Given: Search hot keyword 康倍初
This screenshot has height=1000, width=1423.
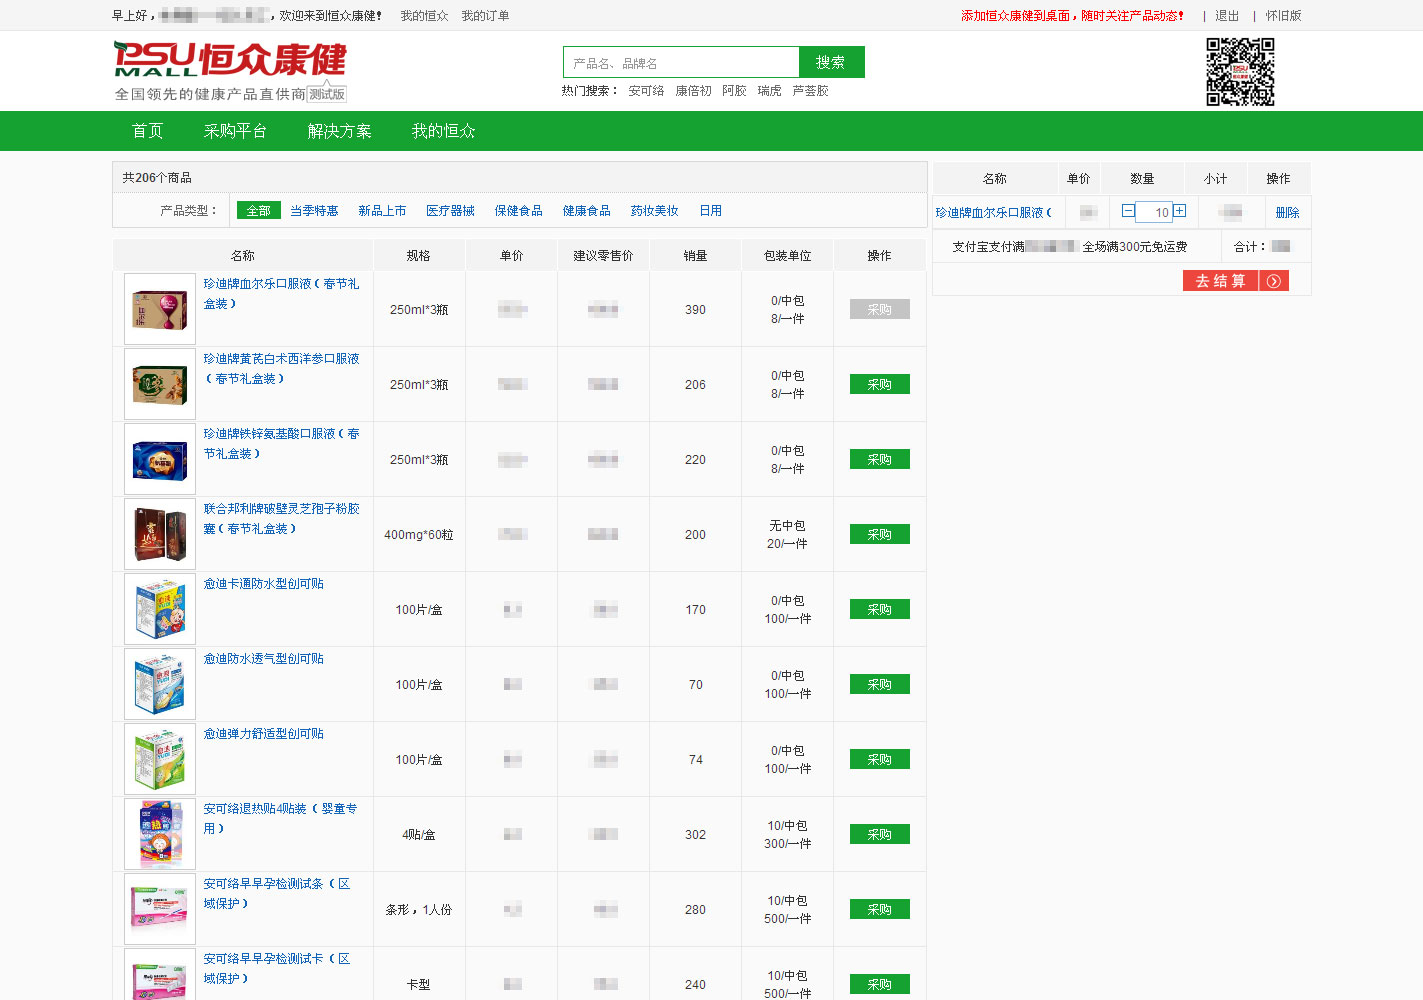Looking at the screenshot, I should click(x=693, y=91).
